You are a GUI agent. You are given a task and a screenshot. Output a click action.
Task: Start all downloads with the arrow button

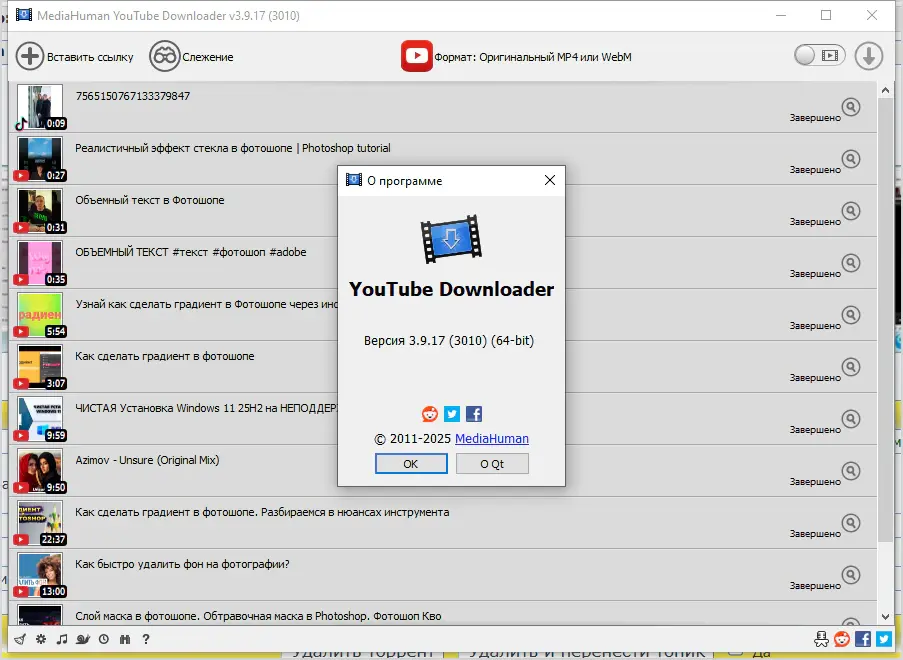868,56
